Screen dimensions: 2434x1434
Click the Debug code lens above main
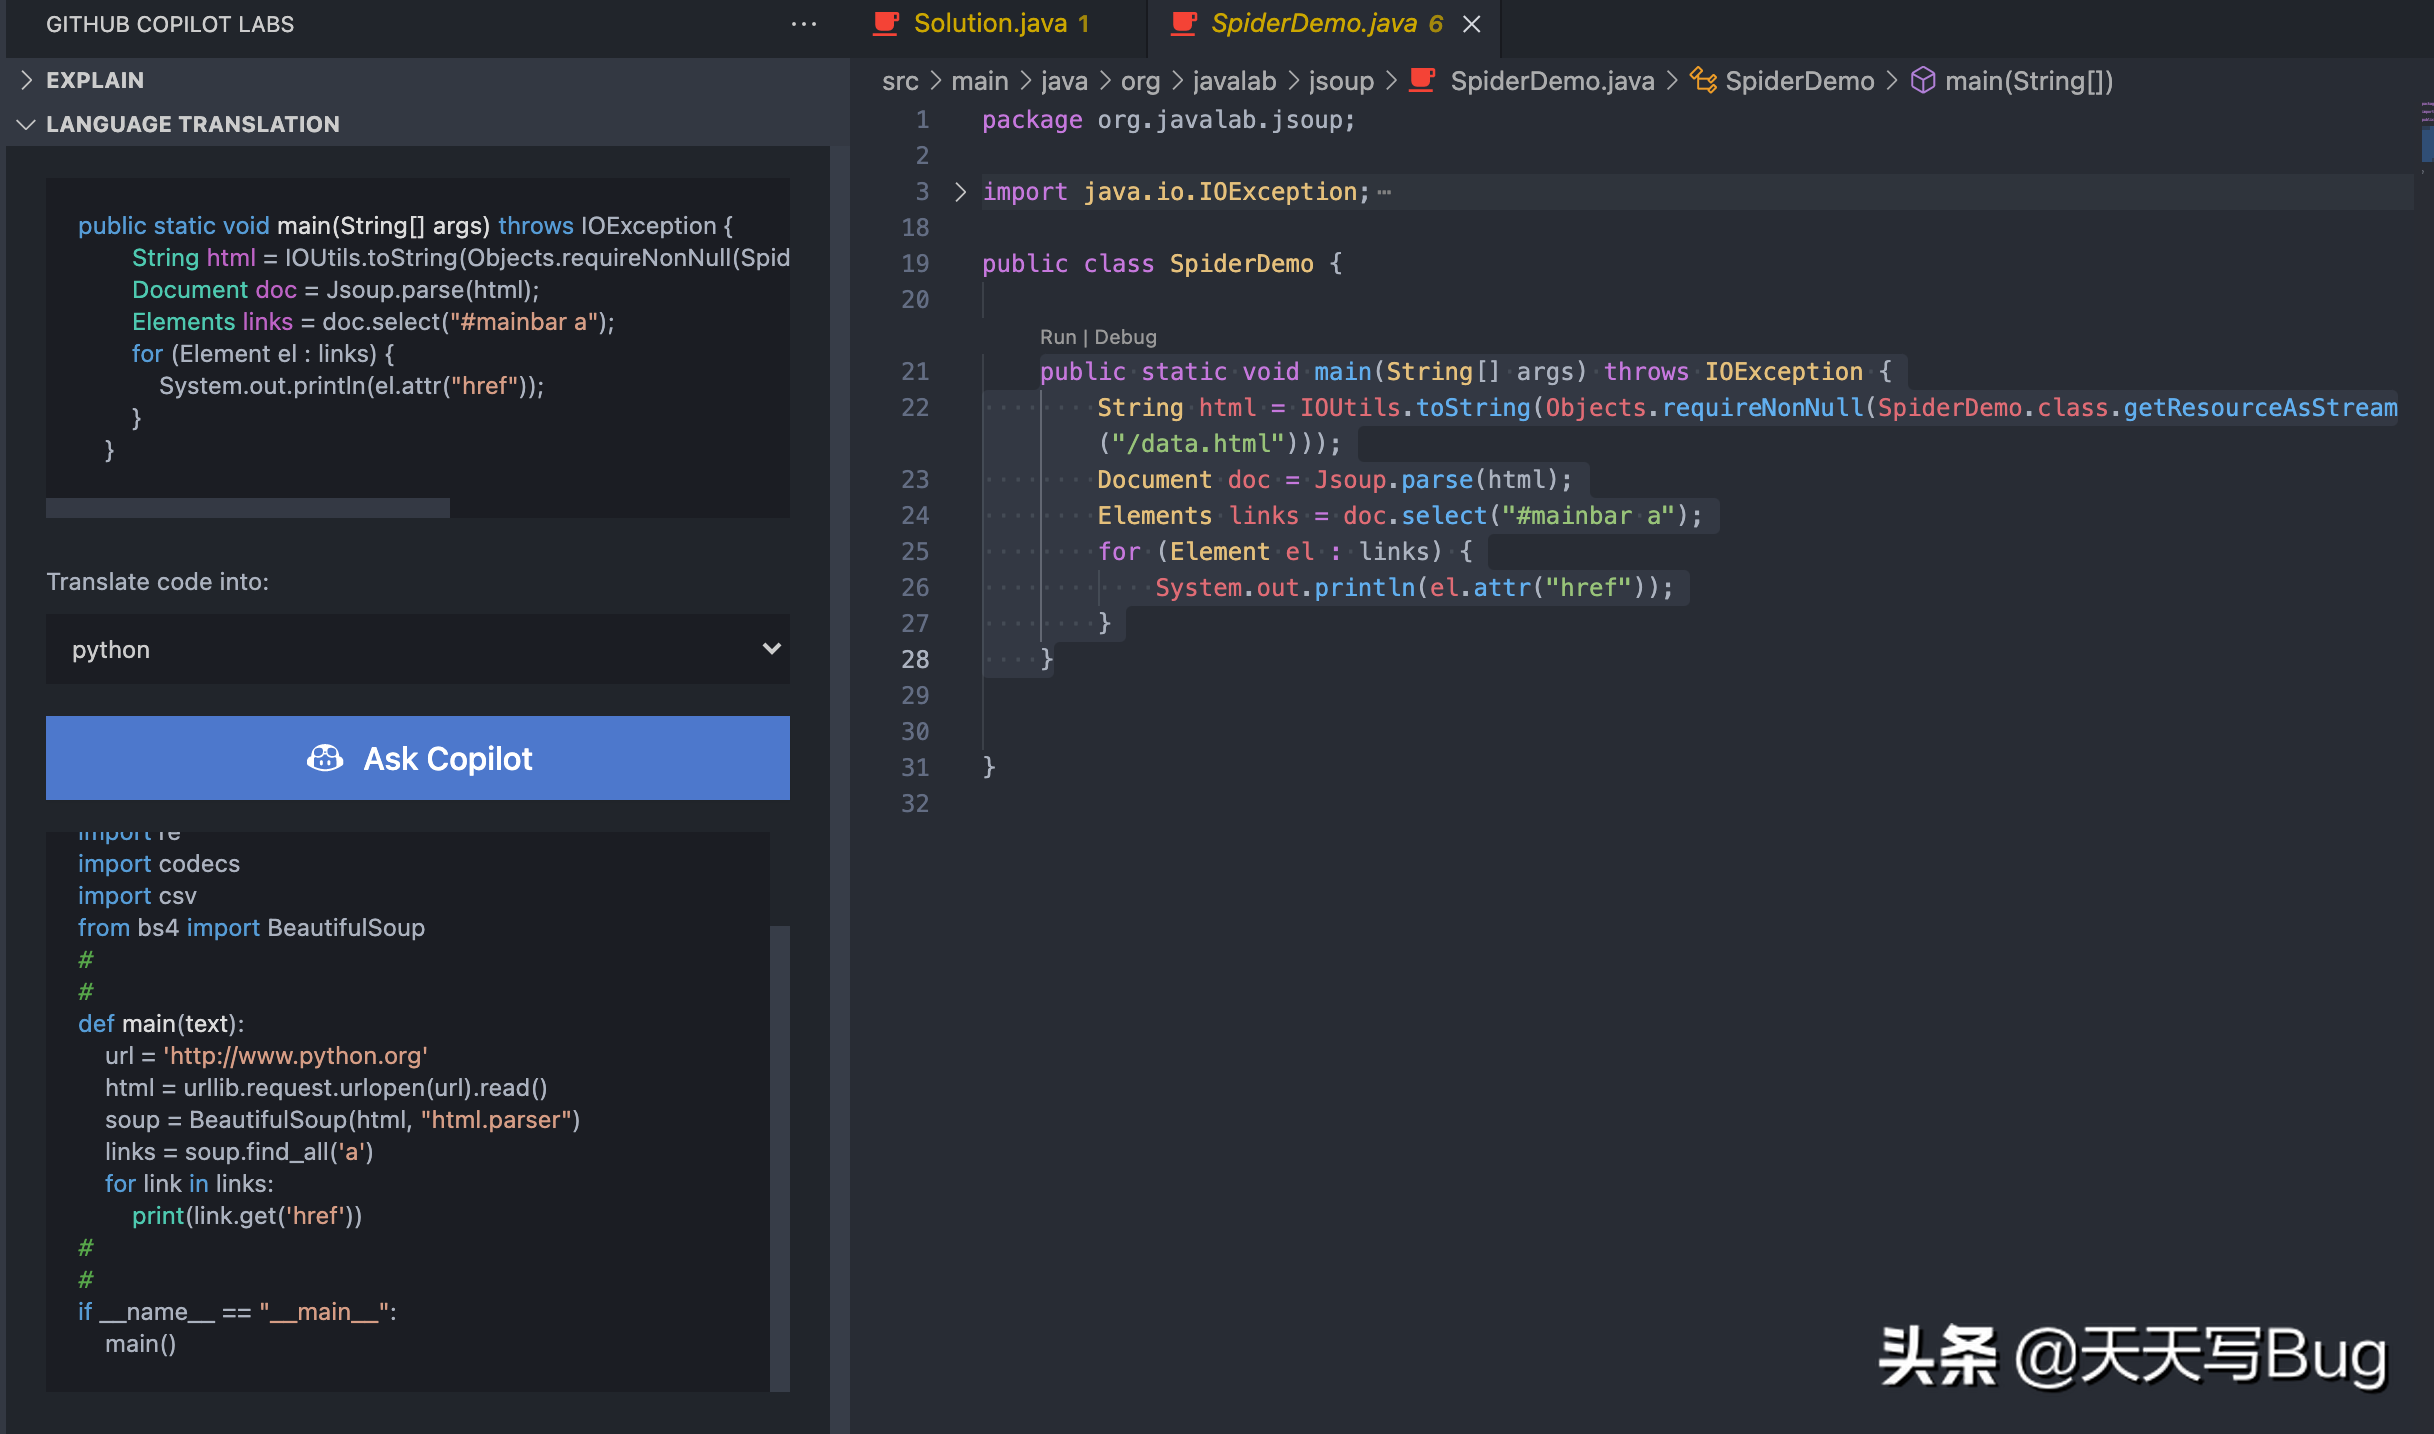[1126, 337]
